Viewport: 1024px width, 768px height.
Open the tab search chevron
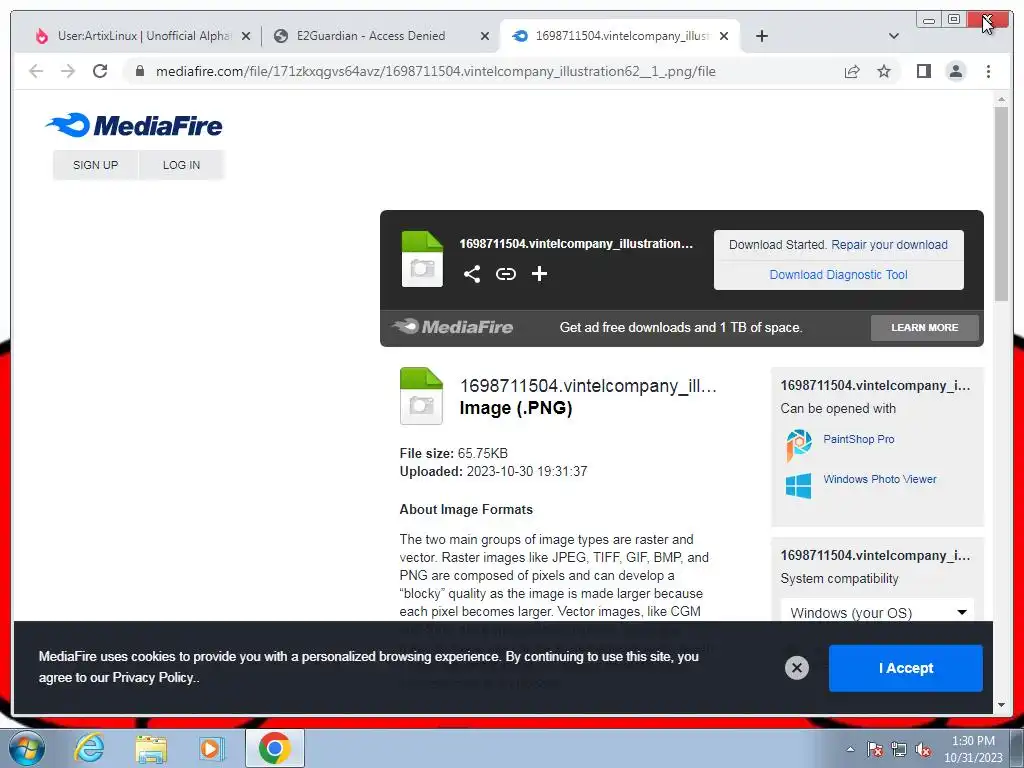[893, 36]
